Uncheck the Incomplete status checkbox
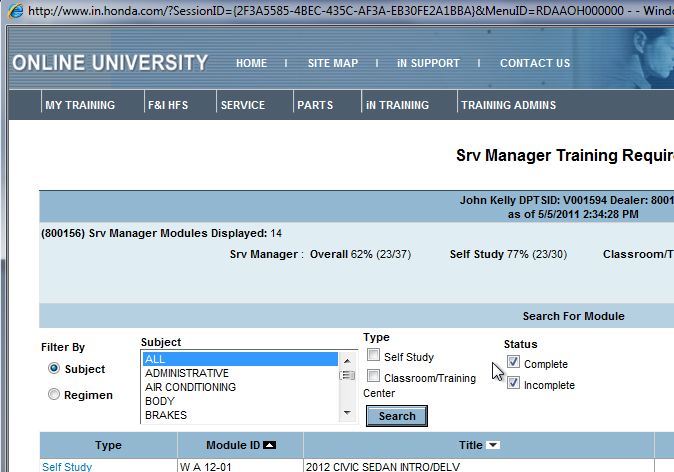The width and height of the screenshot is (674, 472). [513, 384]
